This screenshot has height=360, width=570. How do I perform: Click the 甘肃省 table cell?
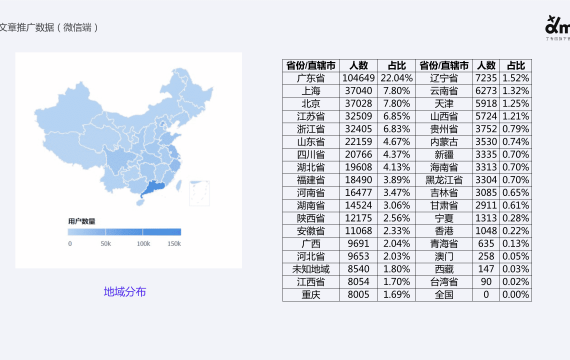coord(444,205)
